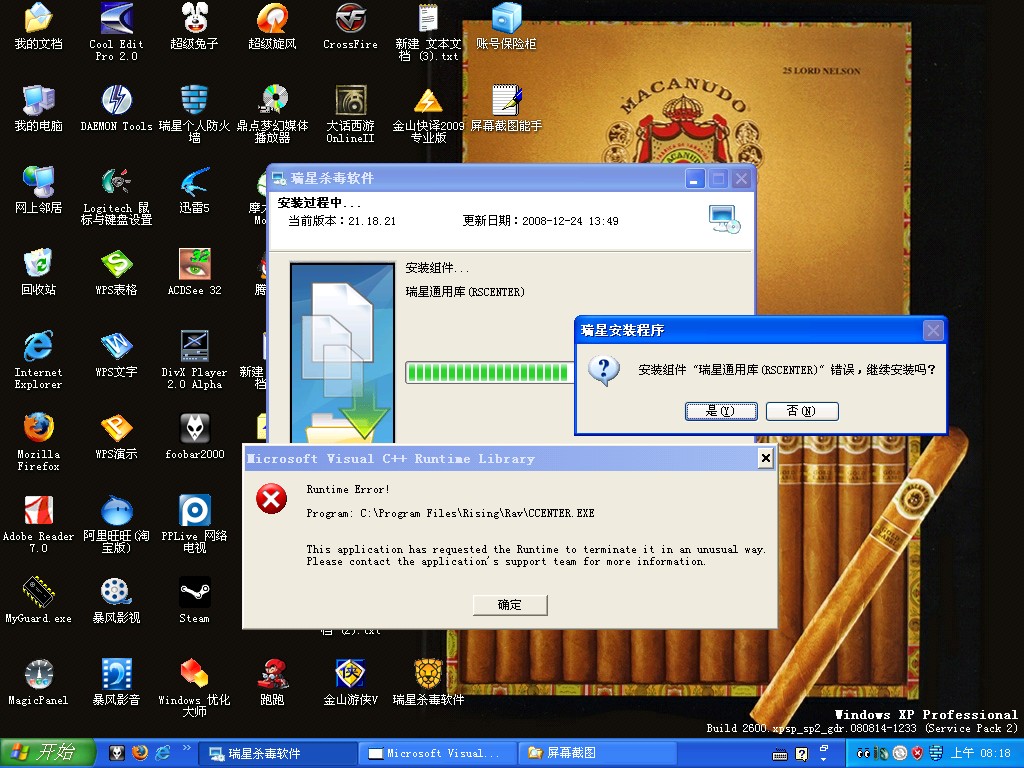
Task: Launch WPS演示 desktop shortcut
Action: 116,436
